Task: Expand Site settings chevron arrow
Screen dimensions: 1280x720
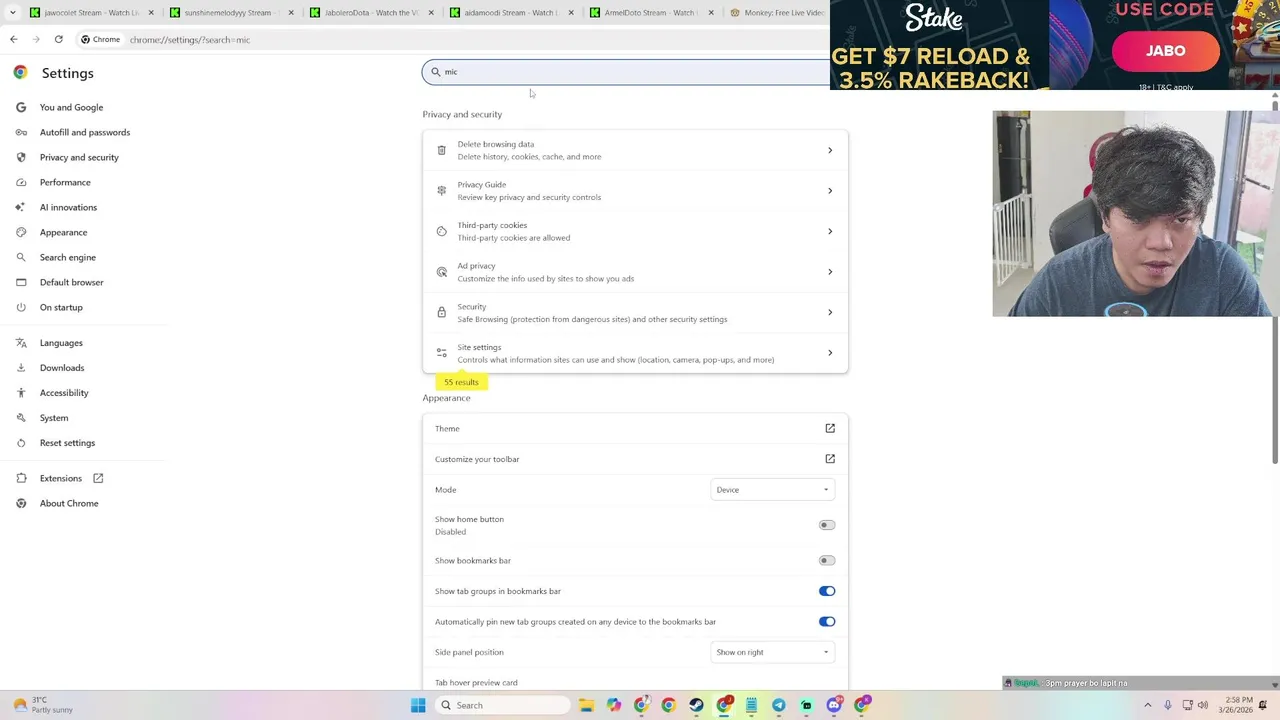Action: tap(830, 353)
